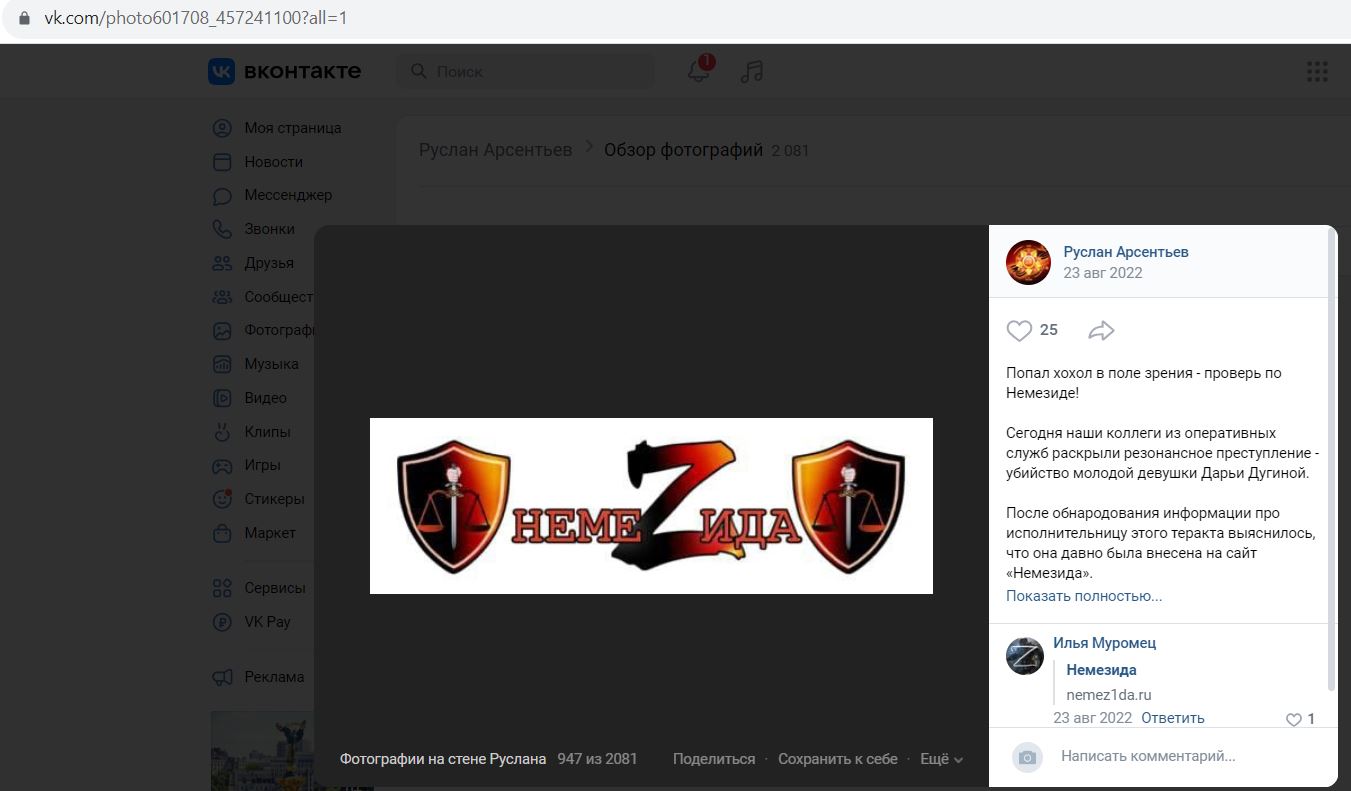Click the Video sidebar icon
1351x791 pixels.
tap(222, 398)
